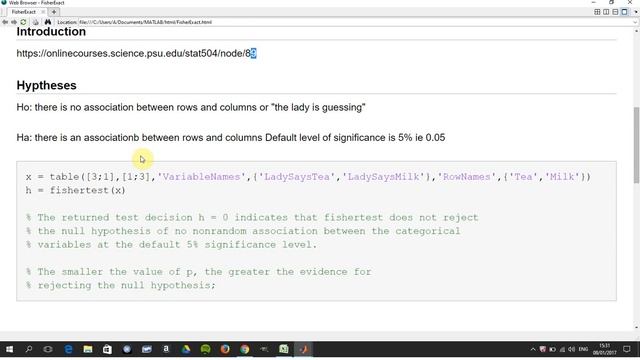Click the 'RowNames' string in code
640x360 pixels.
[x=467, y=177]
